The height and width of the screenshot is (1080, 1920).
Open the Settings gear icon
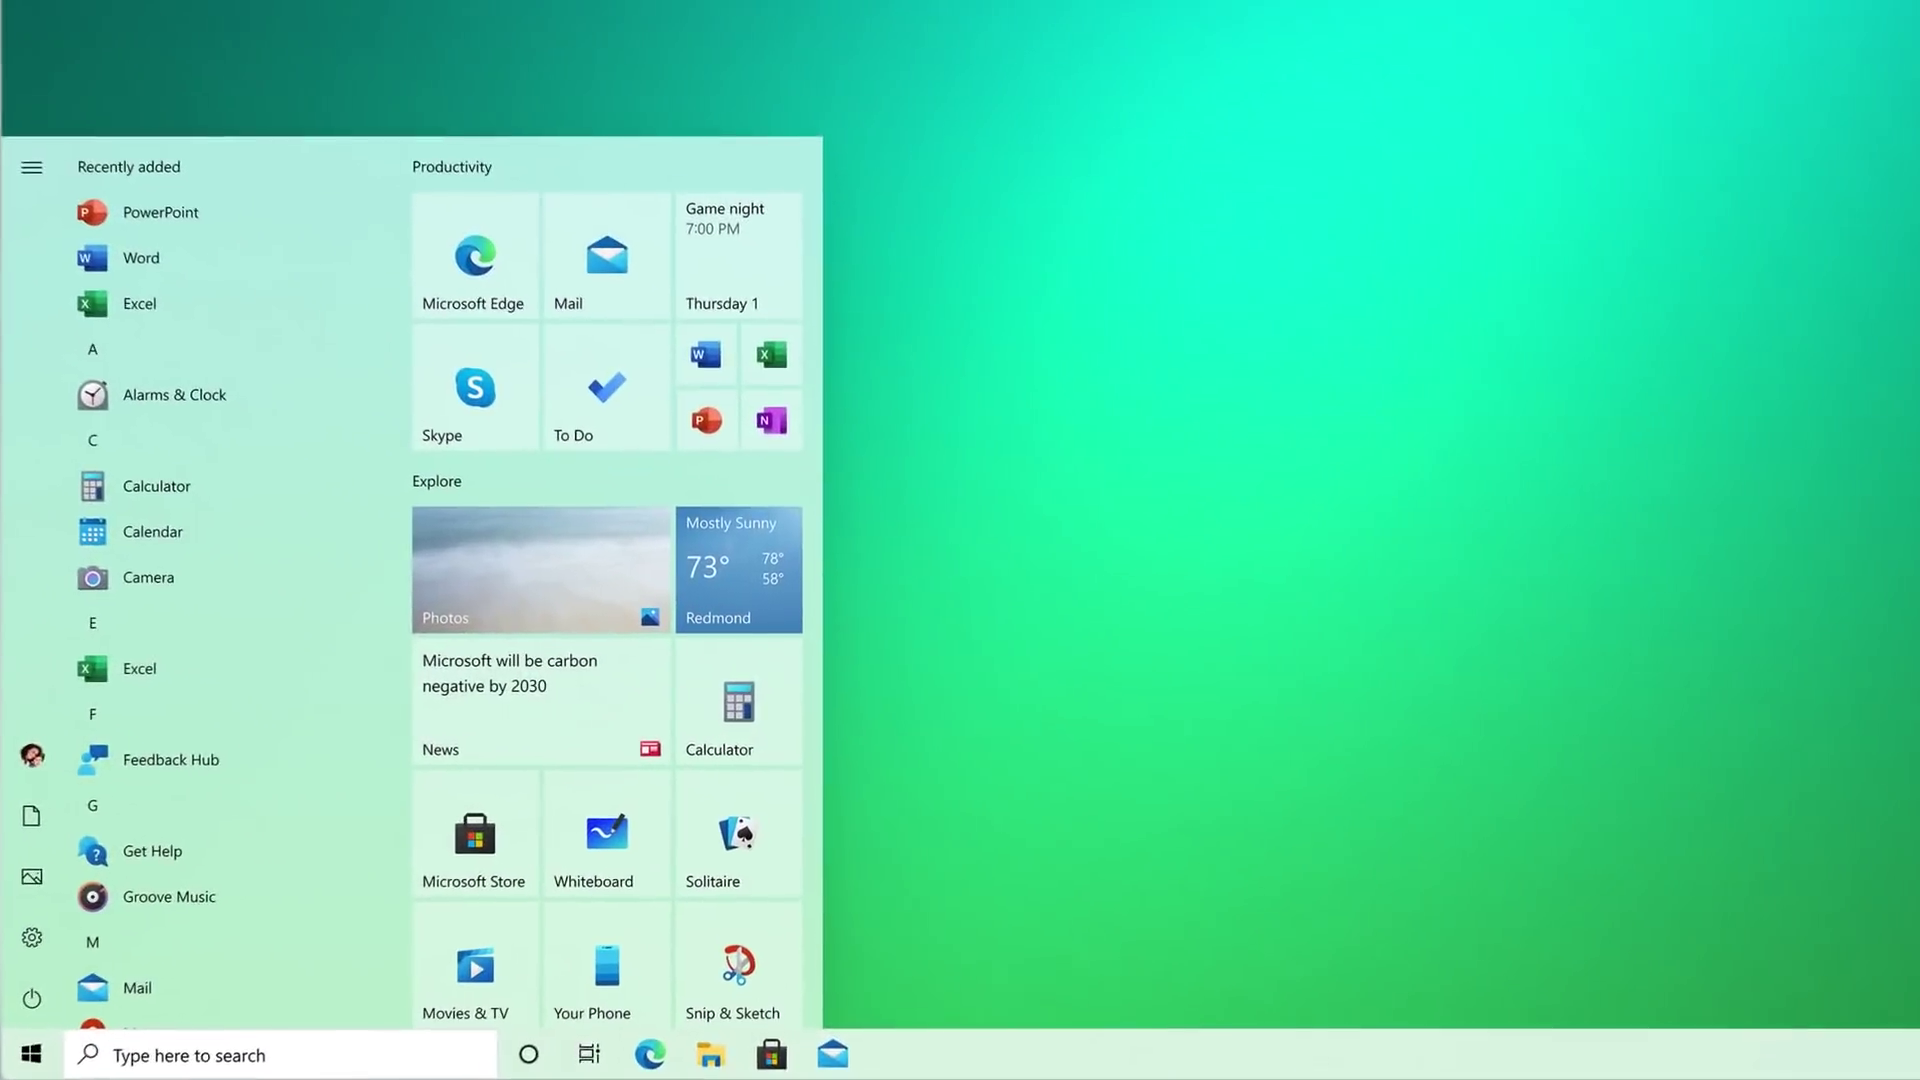point(32,938)
